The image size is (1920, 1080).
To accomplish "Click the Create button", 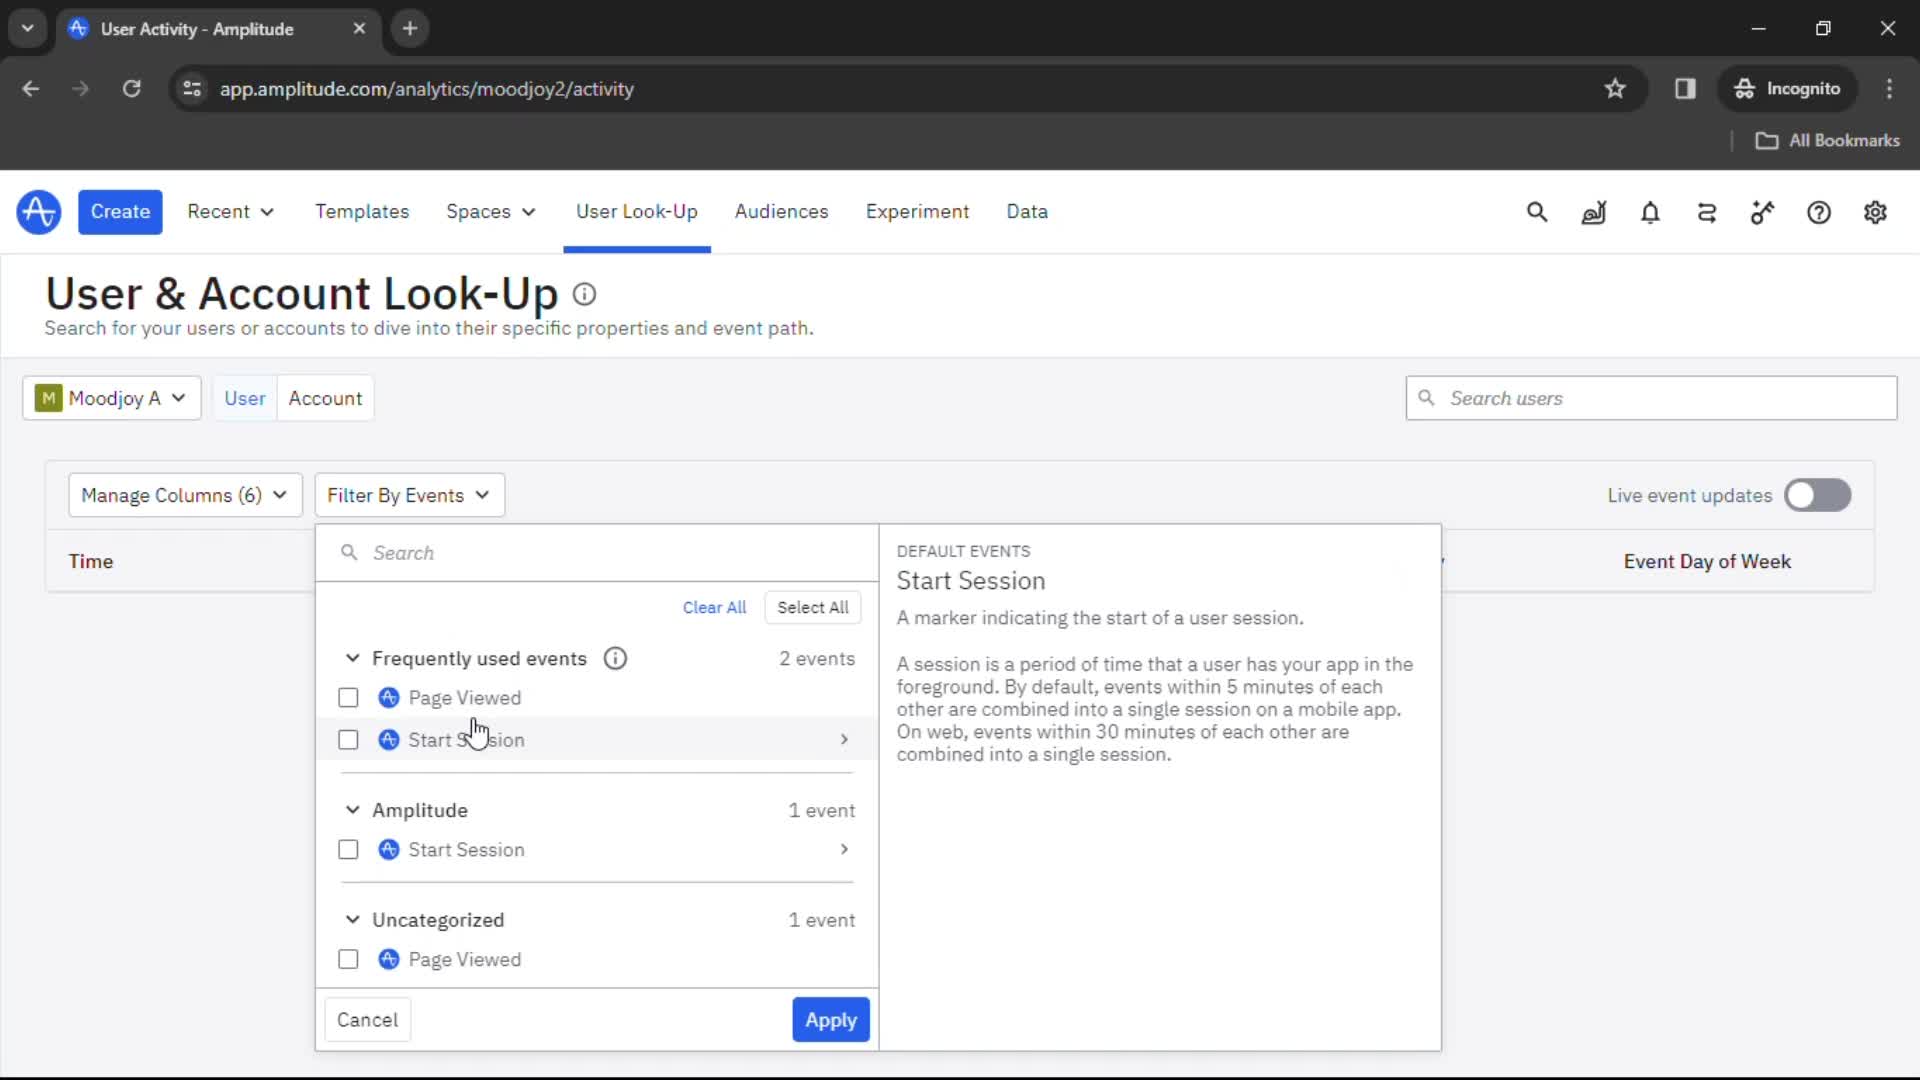I will 120,212.
